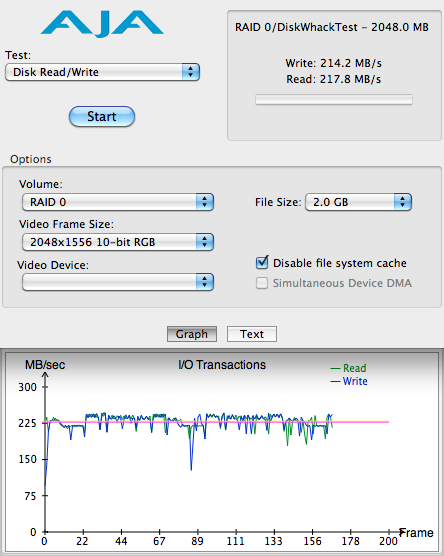Viewport: 444px width, 556px height.
Task: Open the Volume dropdown set to RAID 0
Action: click(x=118, y=202)
